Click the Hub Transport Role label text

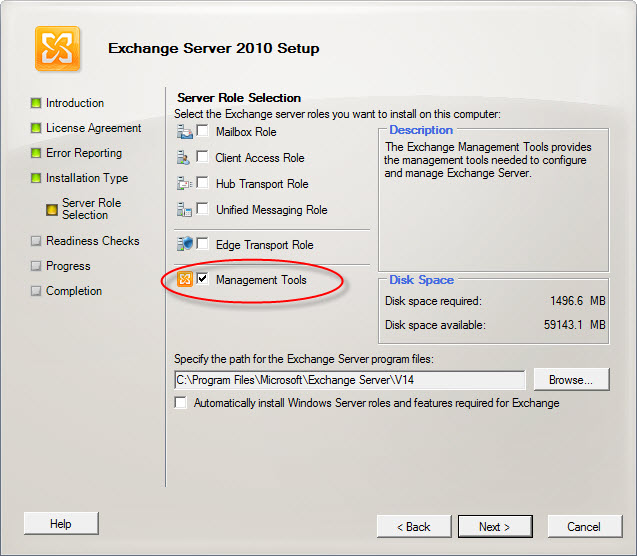point(262,184)
